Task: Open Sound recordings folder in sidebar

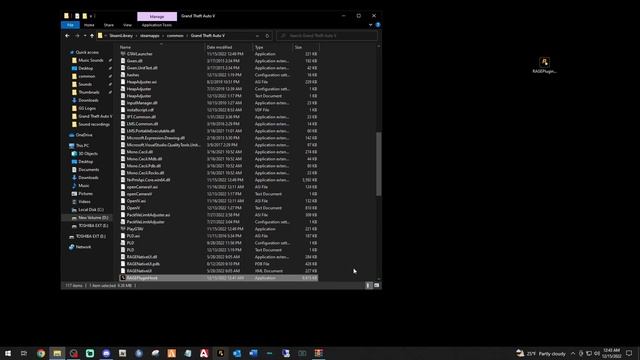Action: coord(94,124)
